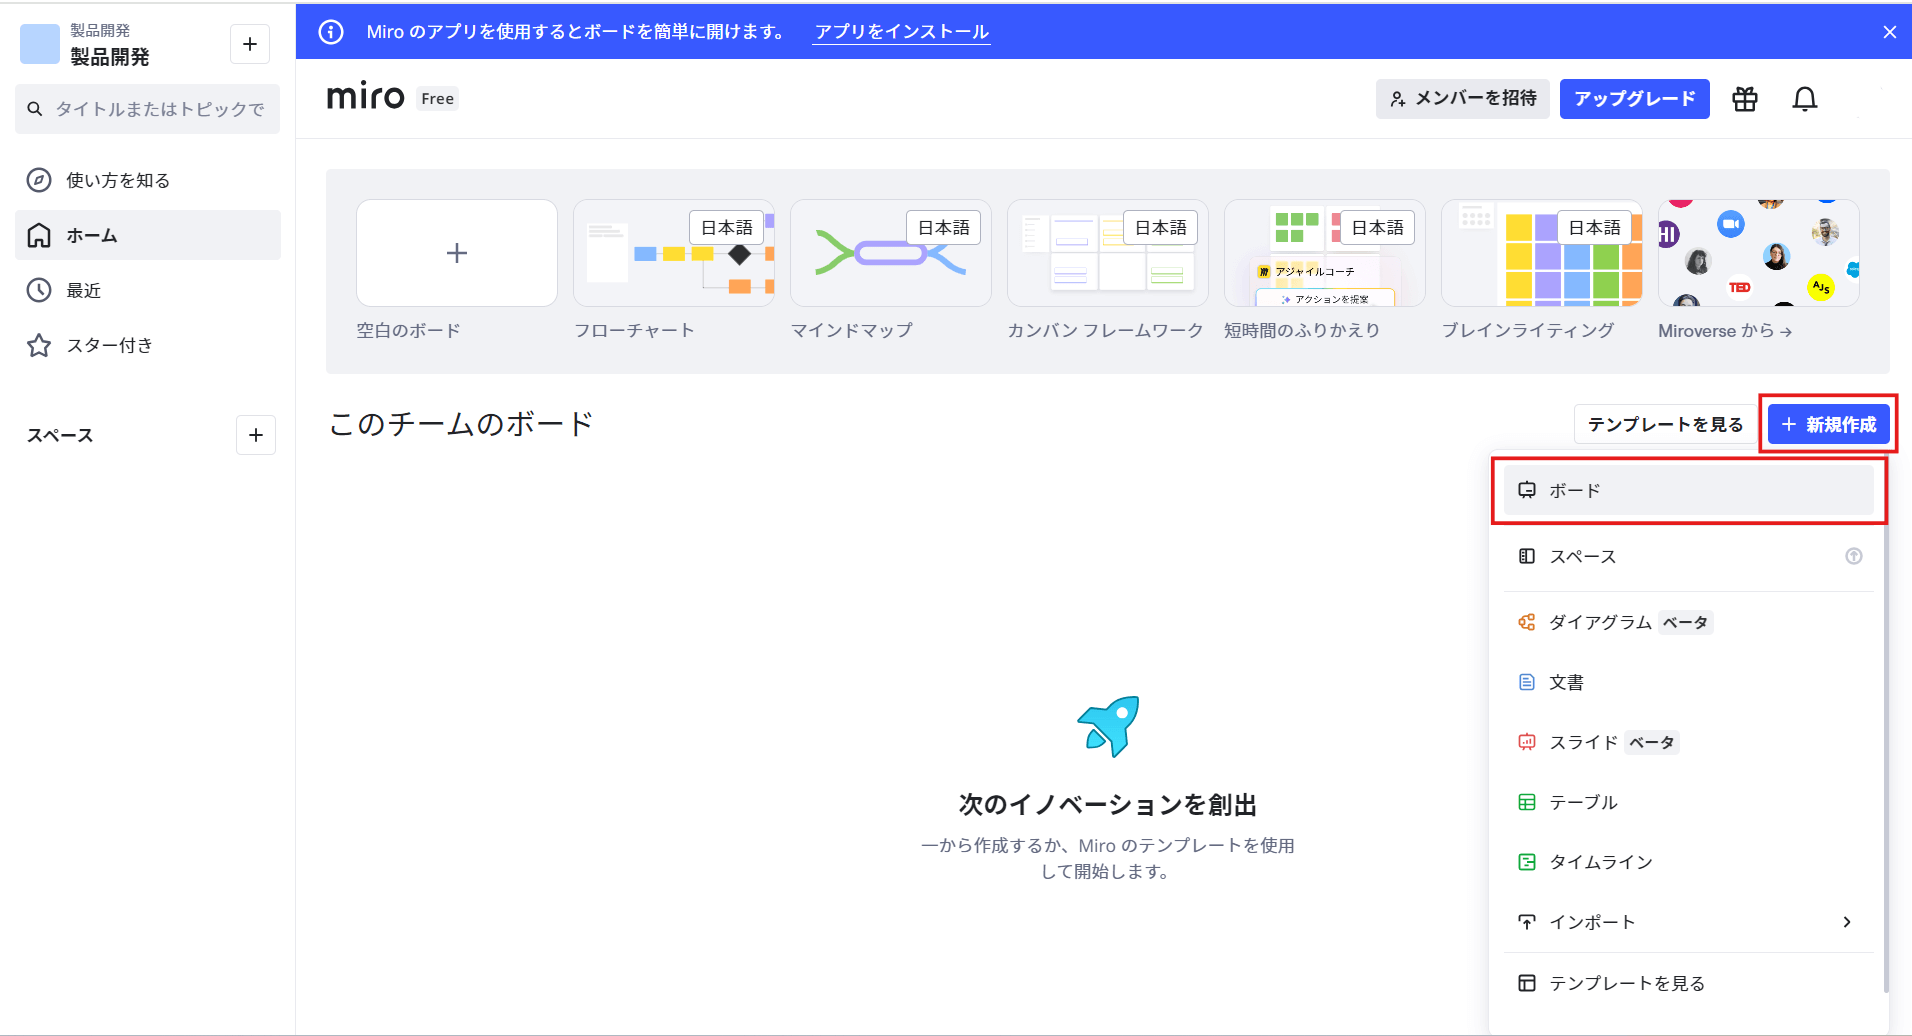Image resolution: width=1912 pixels, height=1036 pixels.
Task: Click このチームのボード heading
Action: (461, 424)
